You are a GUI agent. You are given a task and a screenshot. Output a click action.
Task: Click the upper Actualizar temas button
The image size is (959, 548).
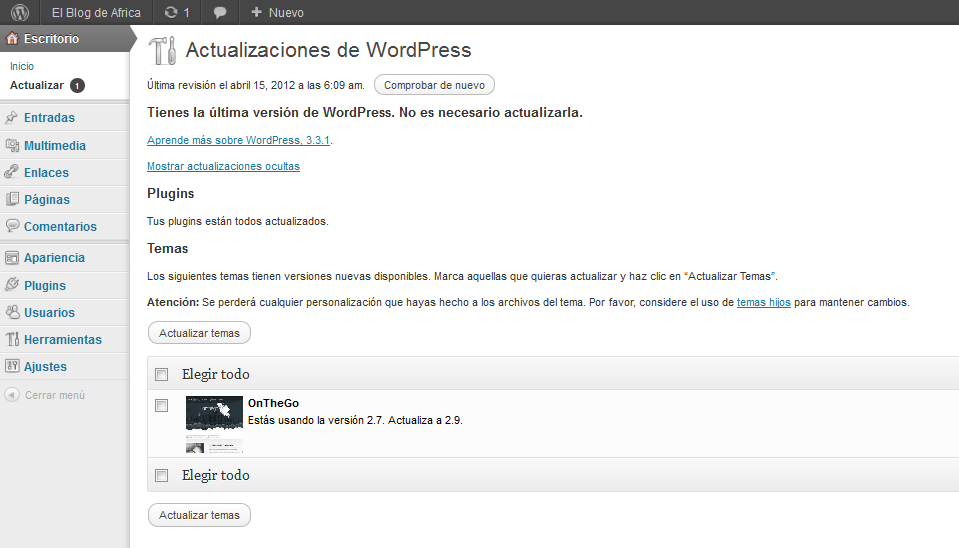(199, 333)
